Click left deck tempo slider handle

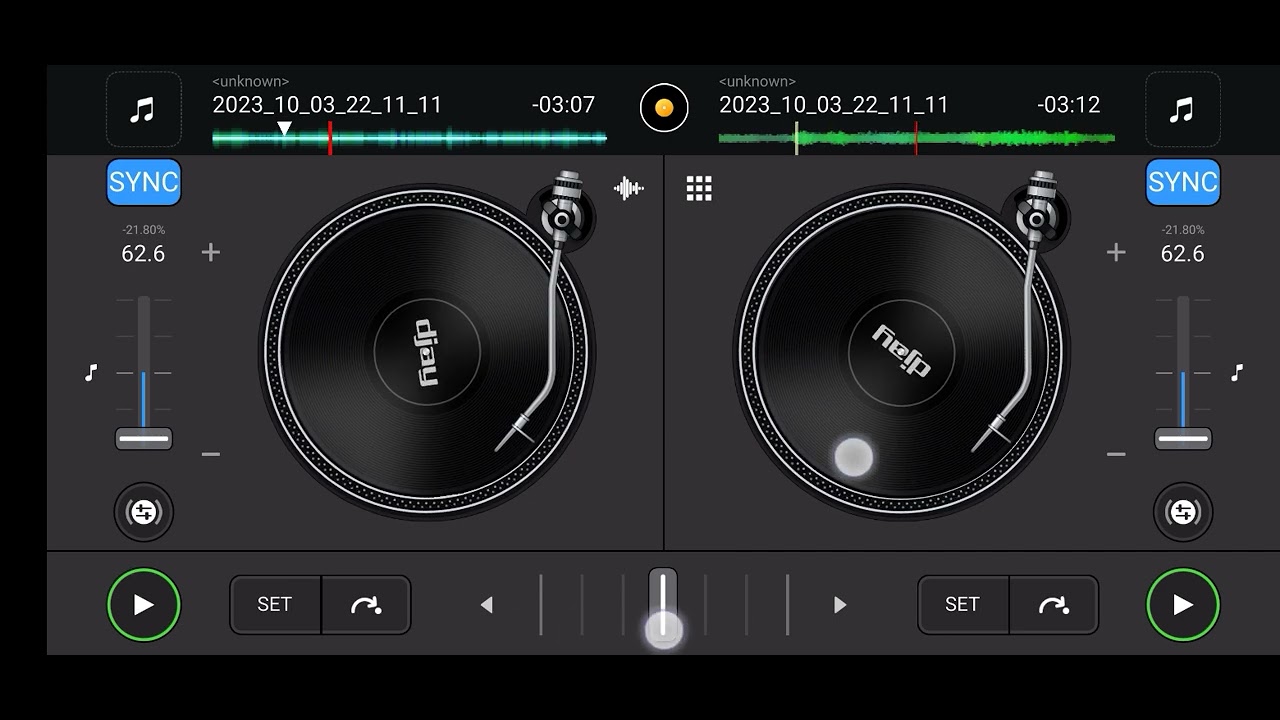coord(144,438)
